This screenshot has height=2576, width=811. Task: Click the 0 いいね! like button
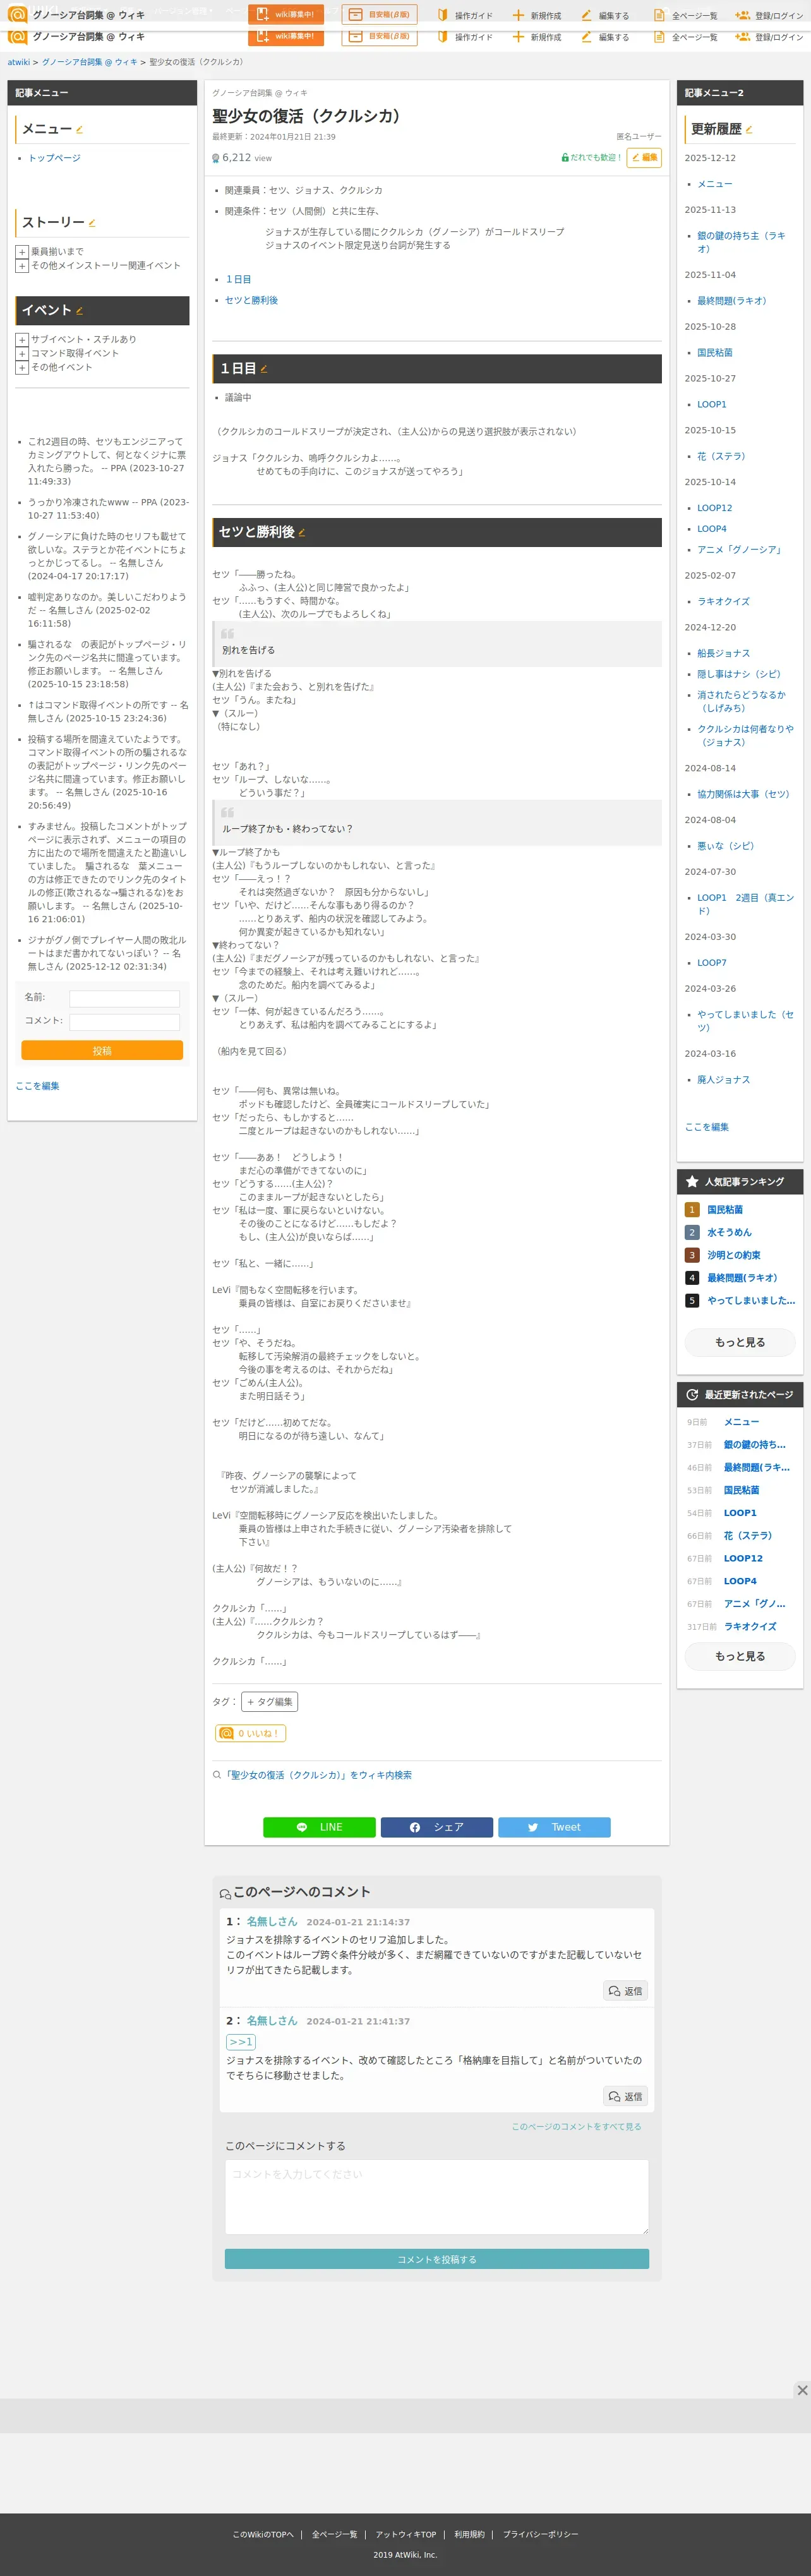[x=250, y=1734]
